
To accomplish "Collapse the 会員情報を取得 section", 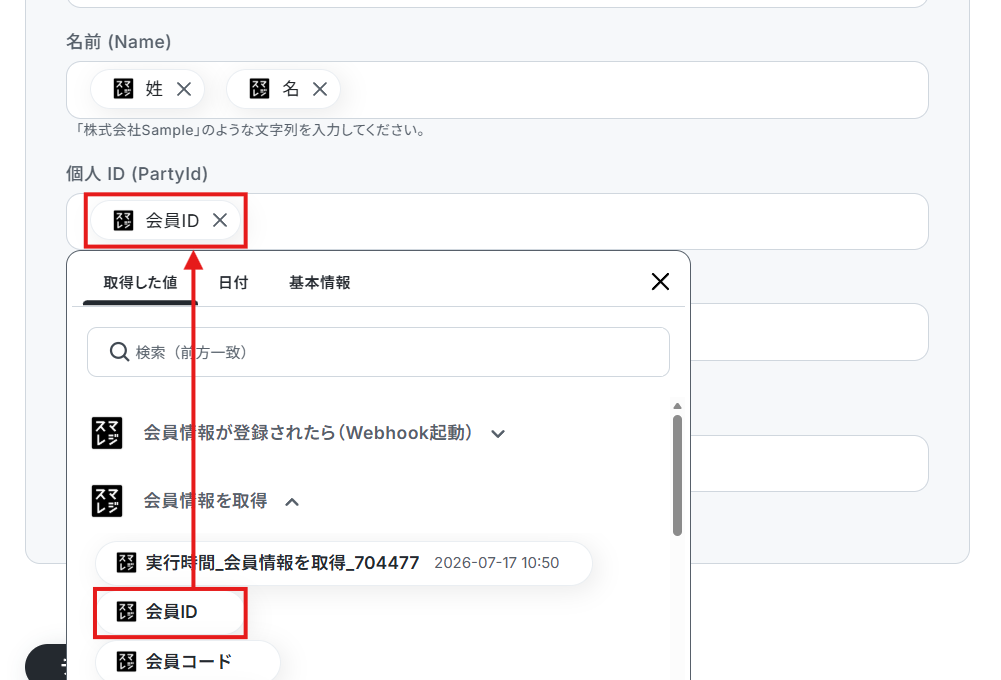I will pos(292,502).
